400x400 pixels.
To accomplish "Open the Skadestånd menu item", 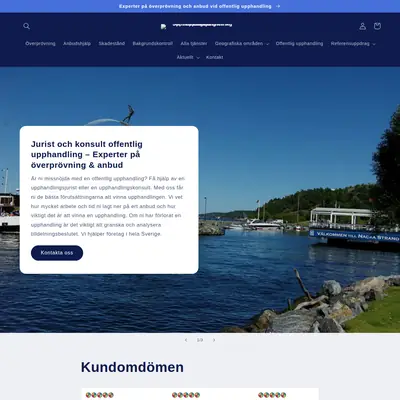I will 112,44.
